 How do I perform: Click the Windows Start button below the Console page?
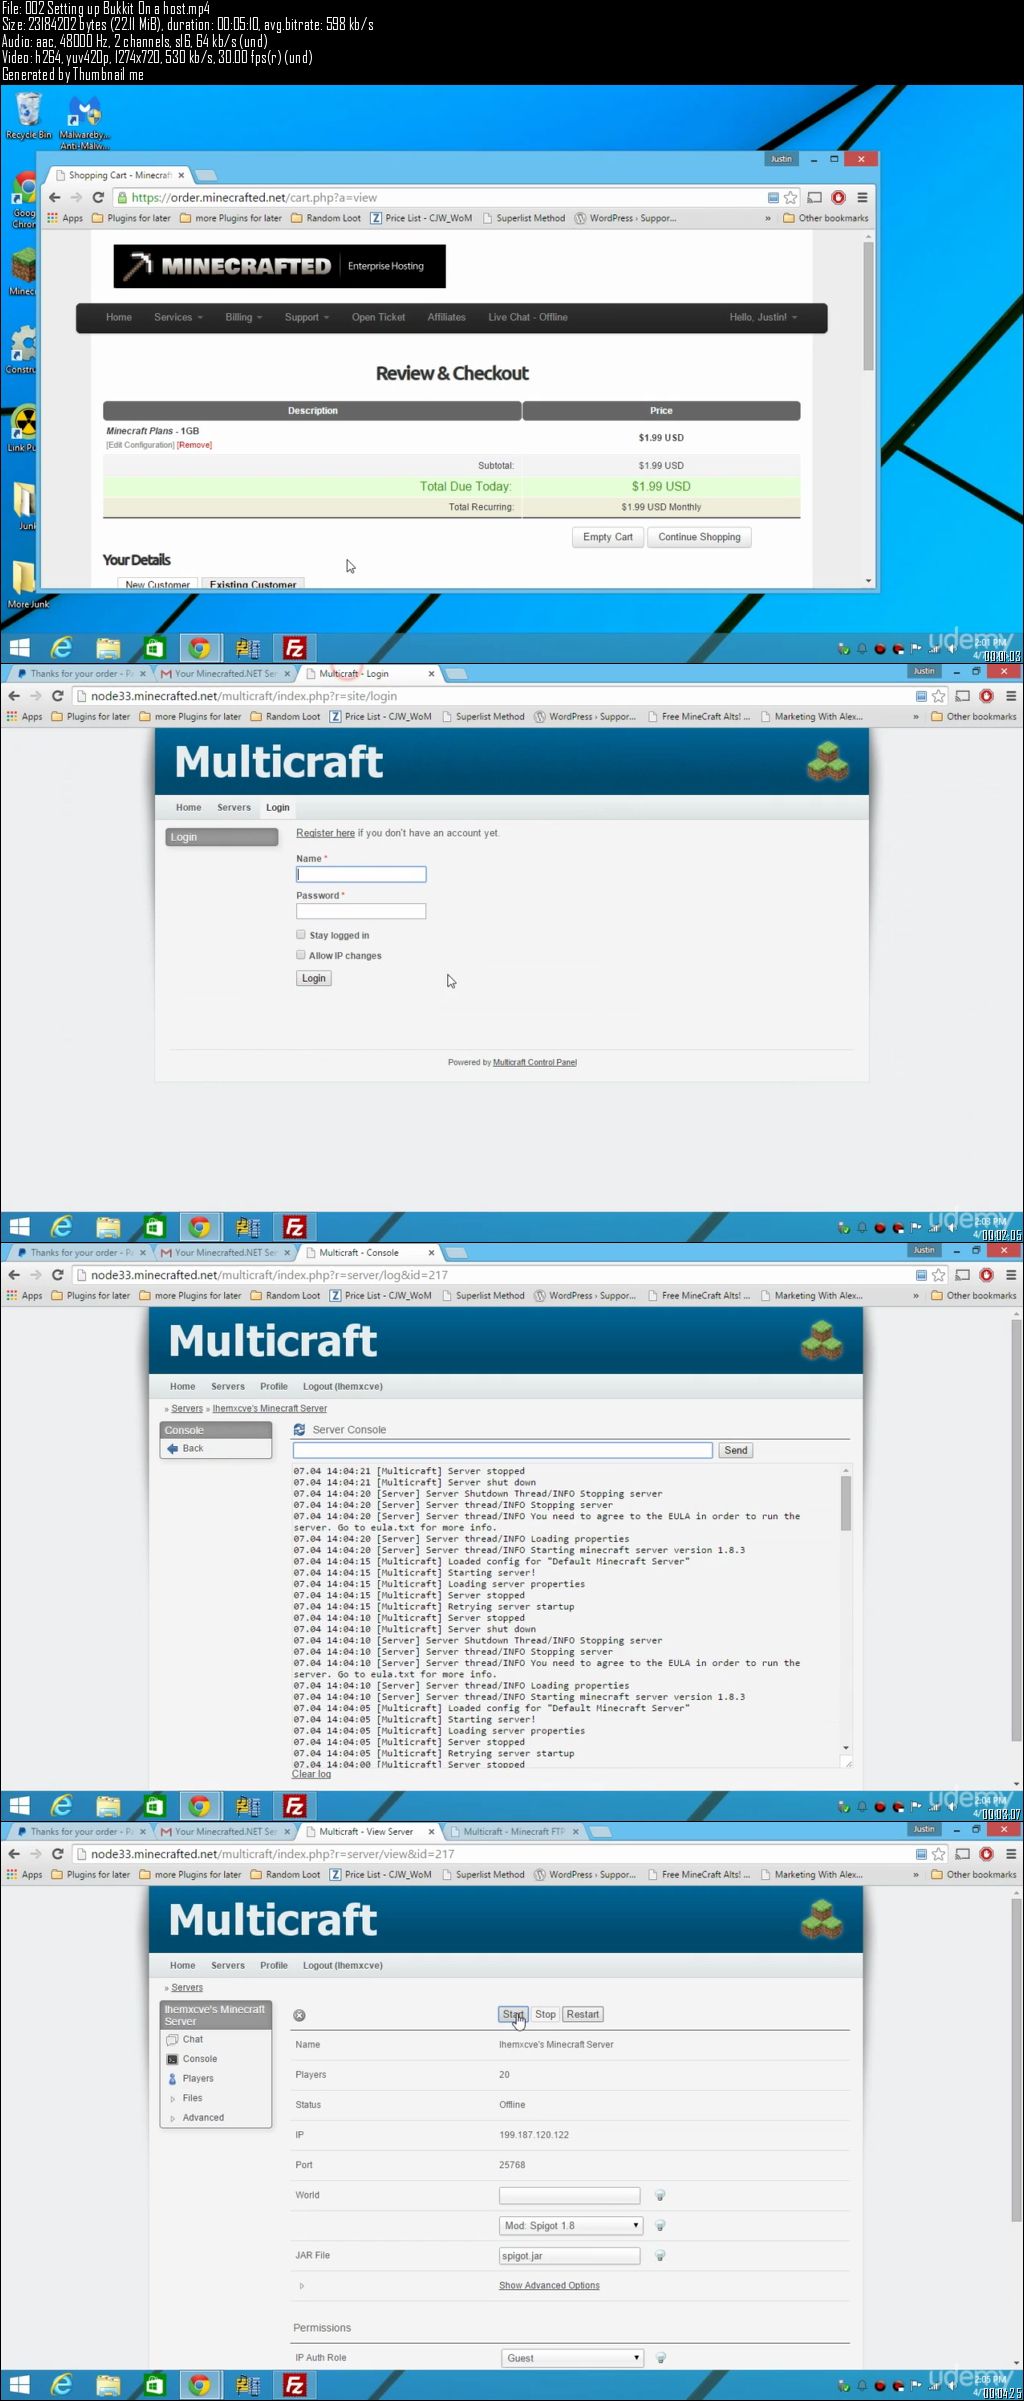[x=19, y=1805]
